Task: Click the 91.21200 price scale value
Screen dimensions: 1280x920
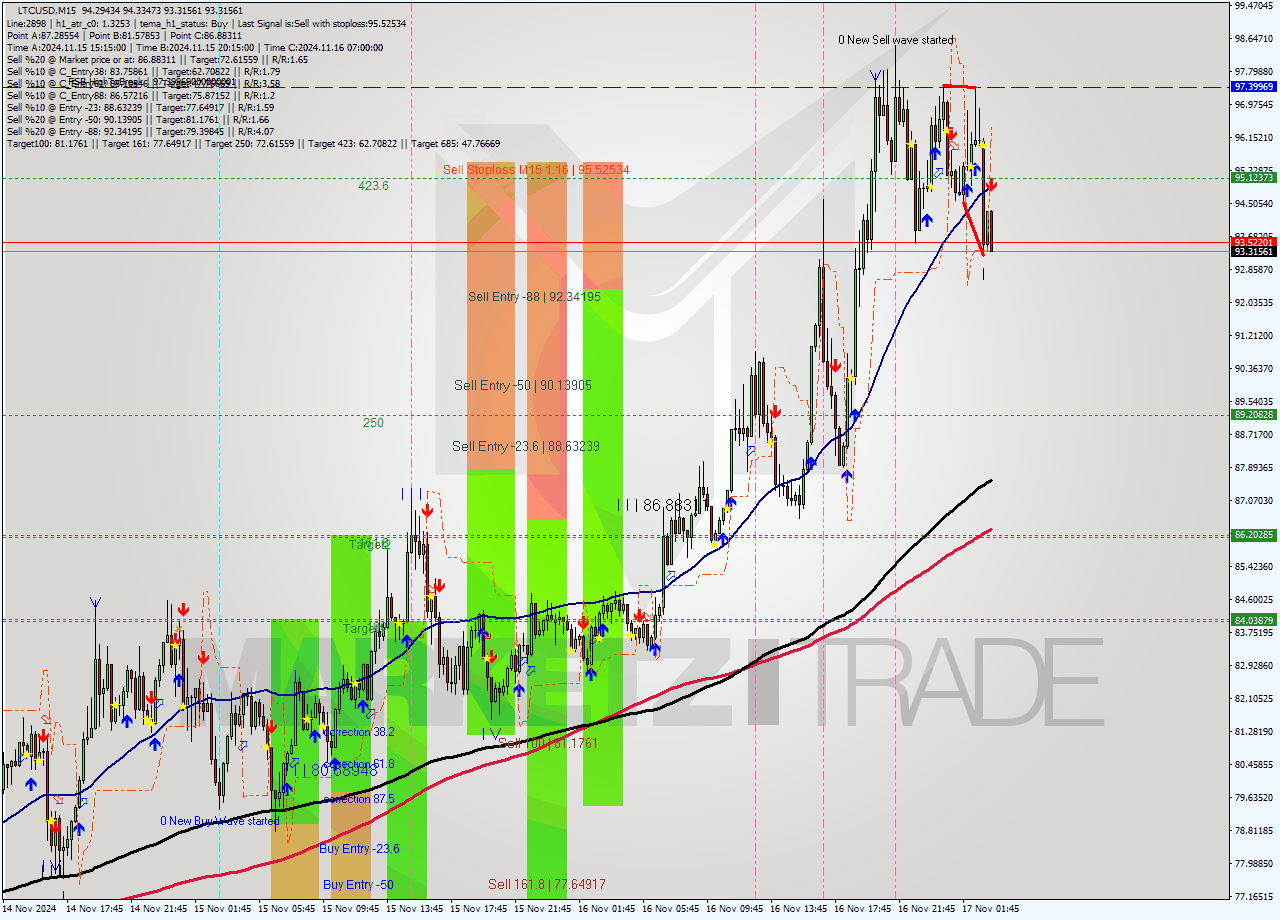Action: point(1253,336)
